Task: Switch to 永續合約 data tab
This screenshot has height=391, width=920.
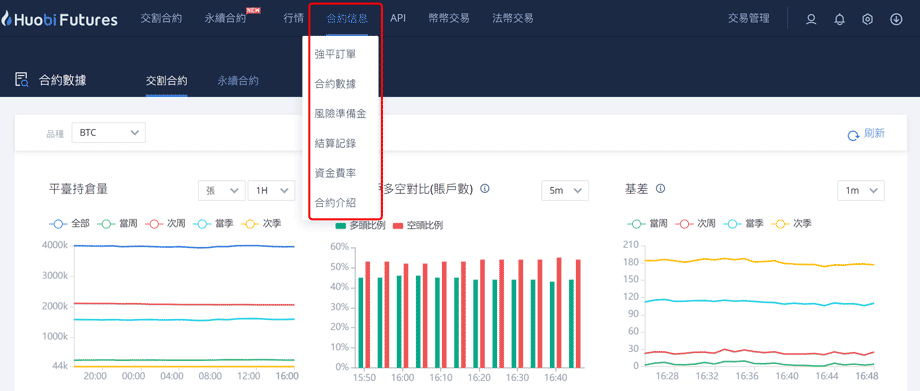Action: (238, 81)
